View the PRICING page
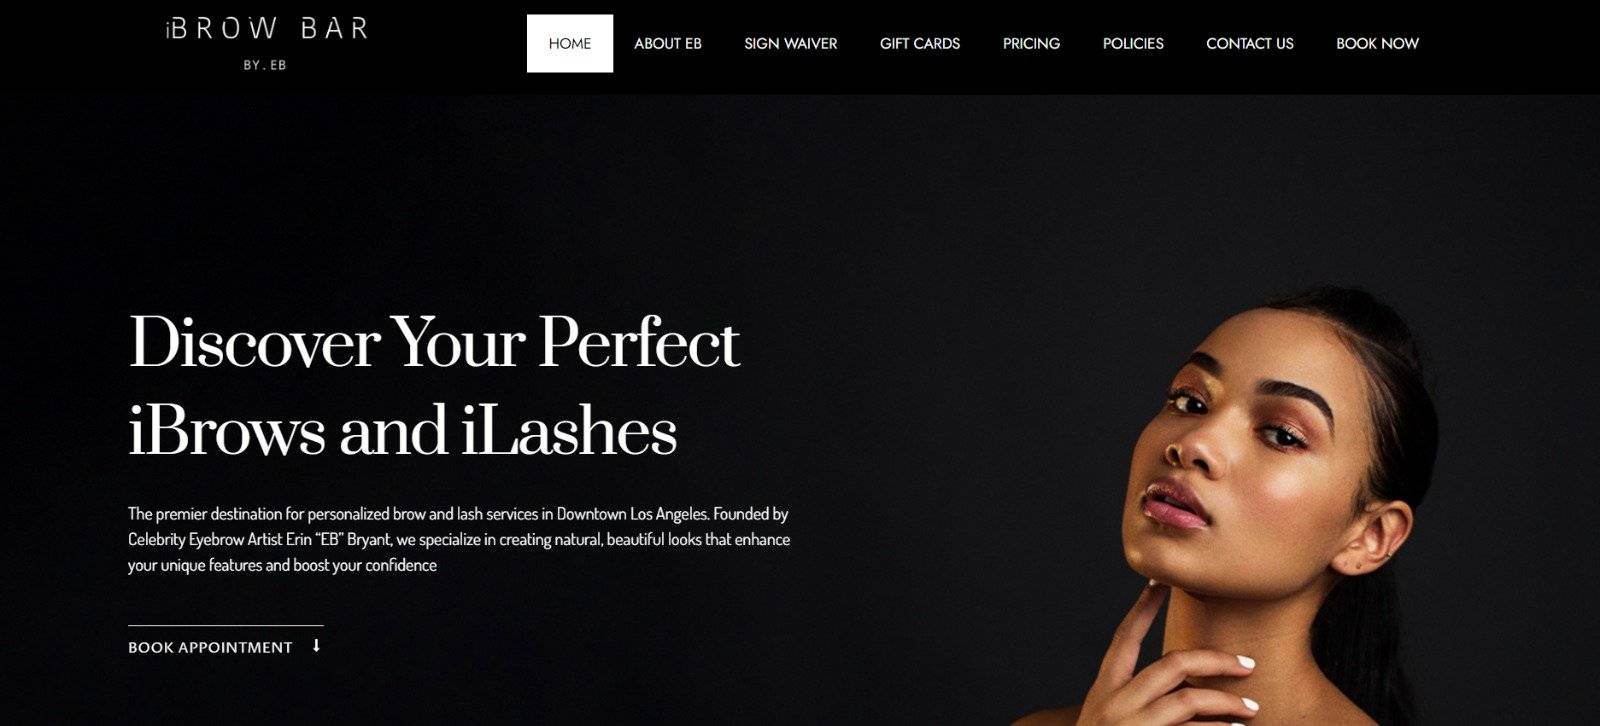Screen dimensions: 1600x726 [1031, 43]
